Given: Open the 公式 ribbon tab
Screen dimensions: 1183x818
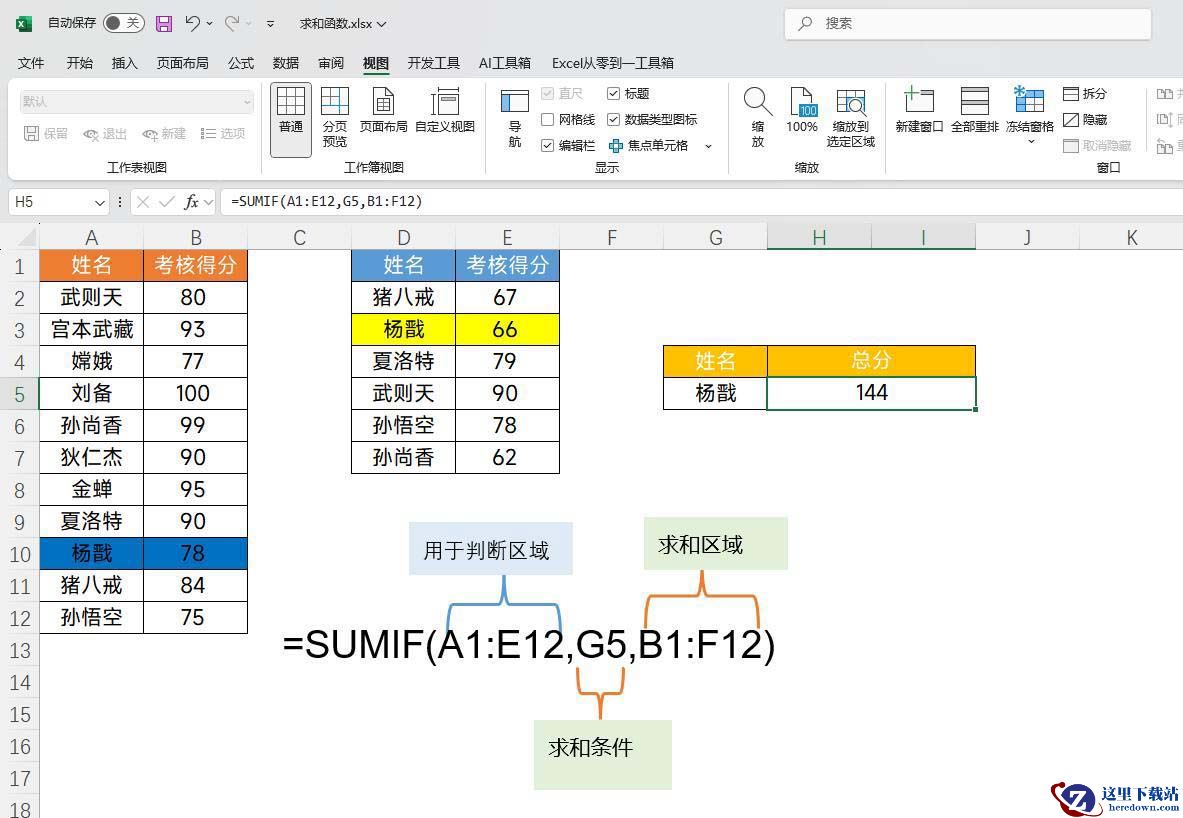Looking at the screenshot, I should (x=241, y=63).
